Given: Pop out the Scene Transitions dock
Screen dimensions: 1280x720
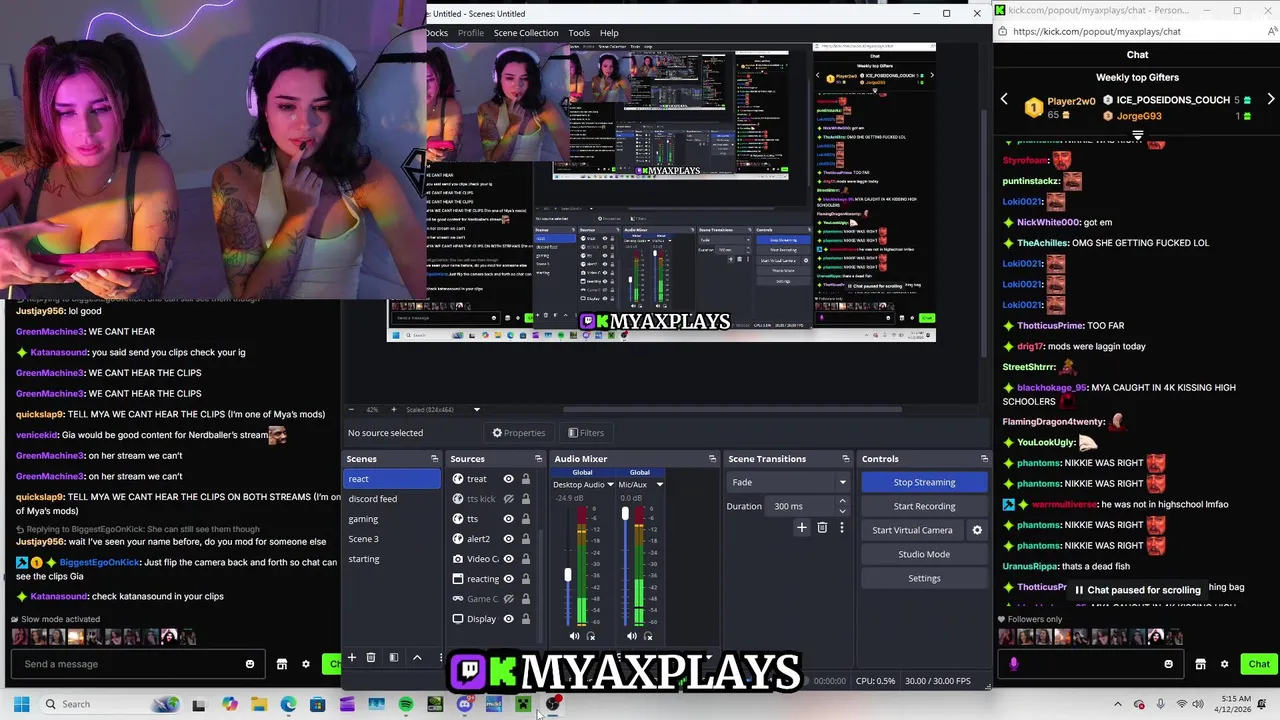Looking at the screenshot, I should pos(845,459).
